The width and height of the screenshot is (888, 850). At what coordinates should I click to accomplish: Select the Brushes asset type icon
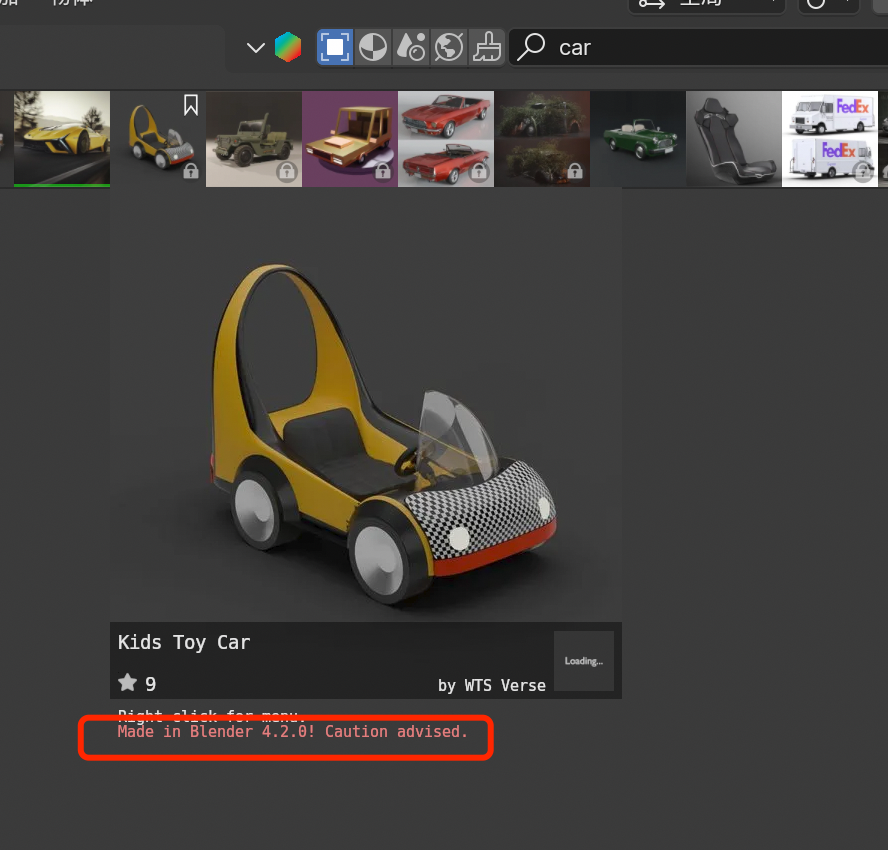(x=487, y=47)
